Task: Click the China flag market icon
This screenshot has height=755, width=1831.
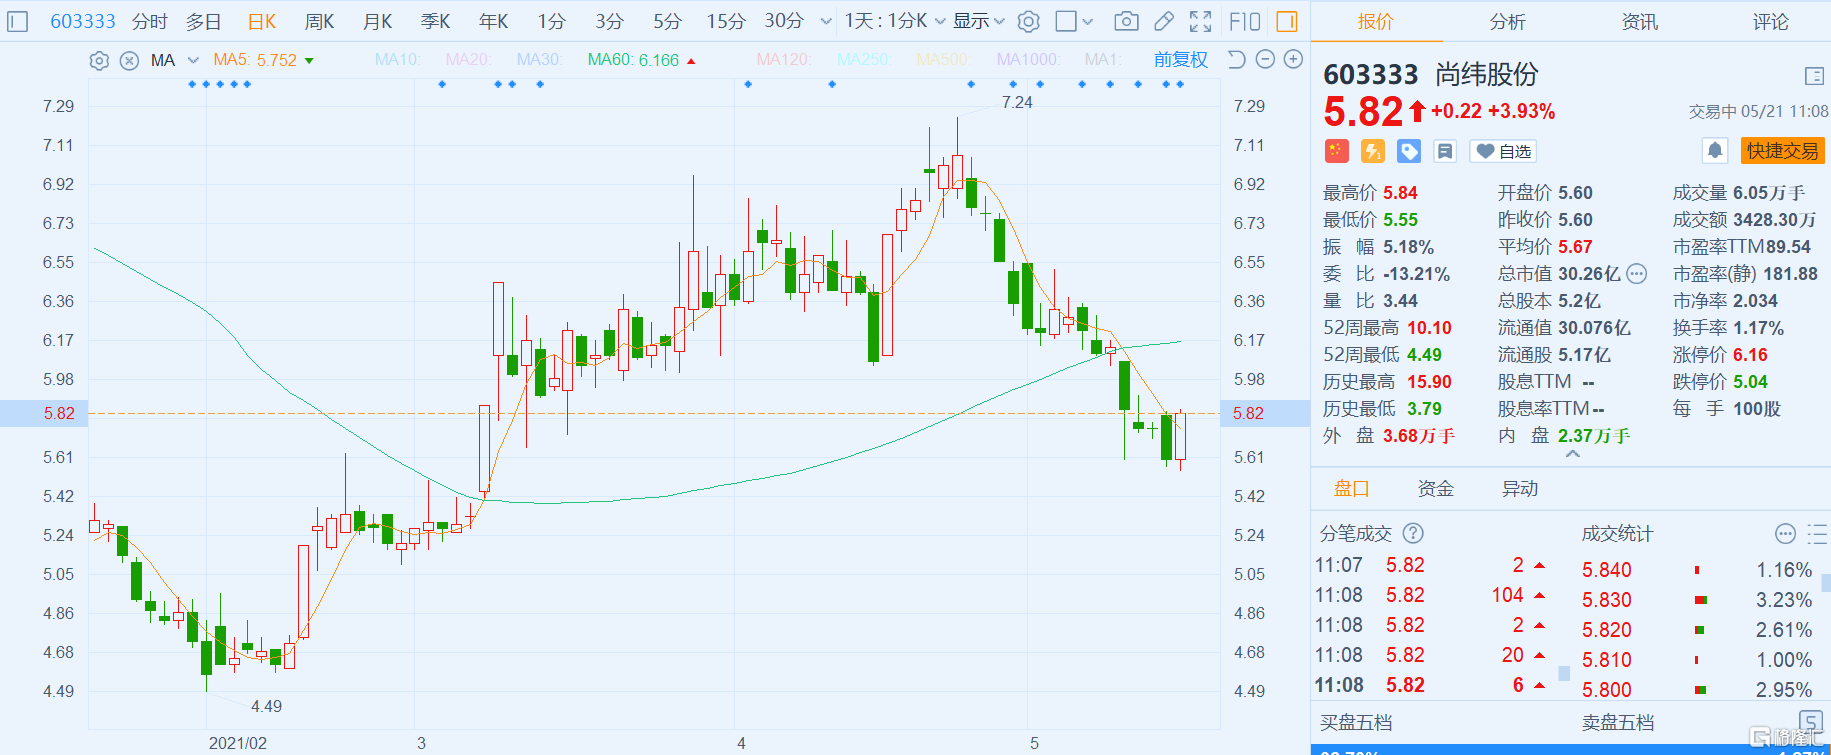Action: (1337, 151)
